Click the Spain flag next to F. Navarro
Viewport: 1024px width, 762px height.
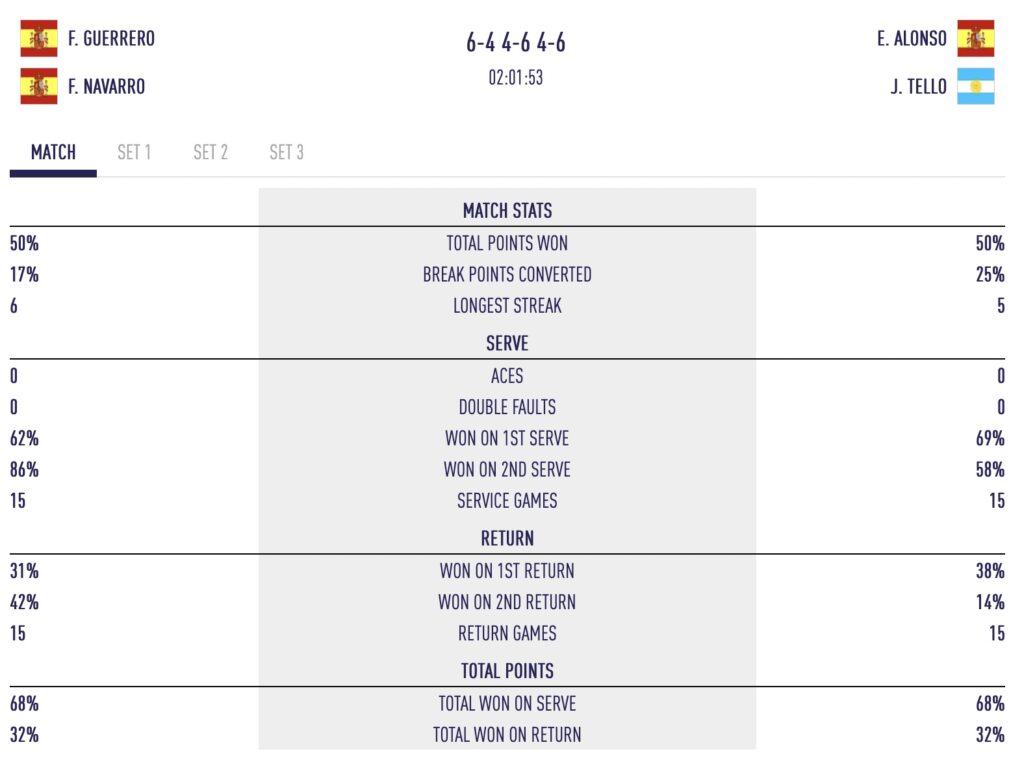click(x=38, y=86)
